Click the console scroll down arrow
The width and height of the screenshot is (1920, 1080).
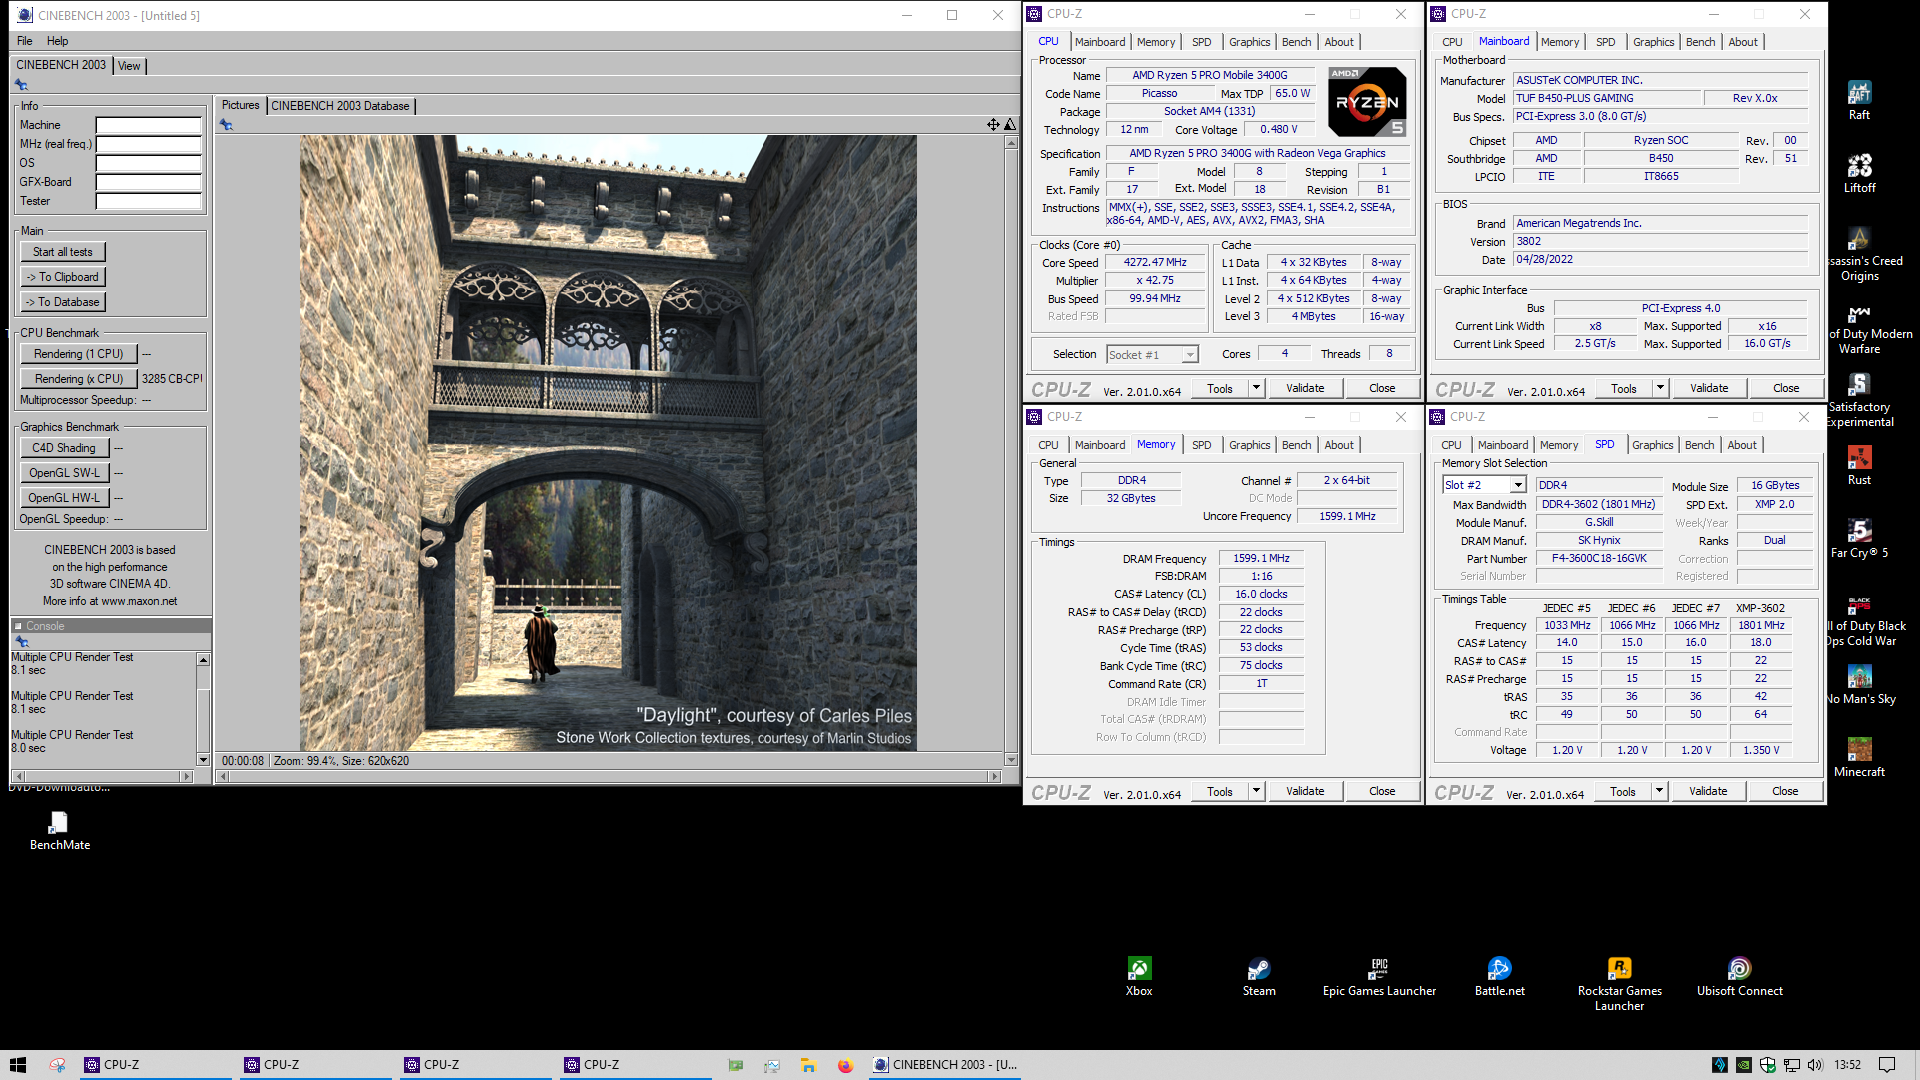tap(204, 760)
